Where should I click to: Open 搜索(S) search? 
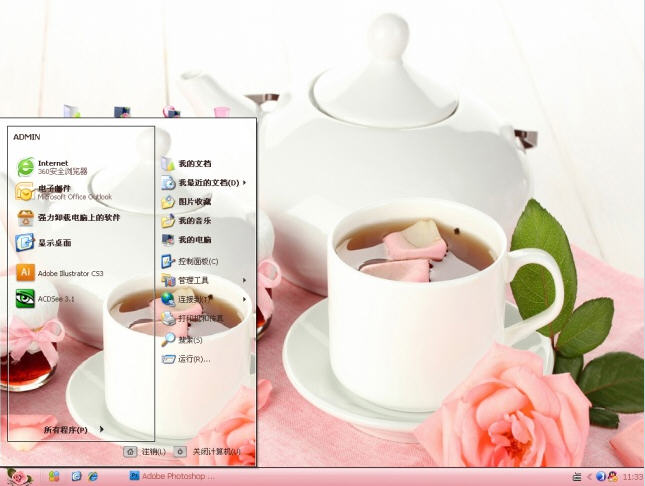182,340
